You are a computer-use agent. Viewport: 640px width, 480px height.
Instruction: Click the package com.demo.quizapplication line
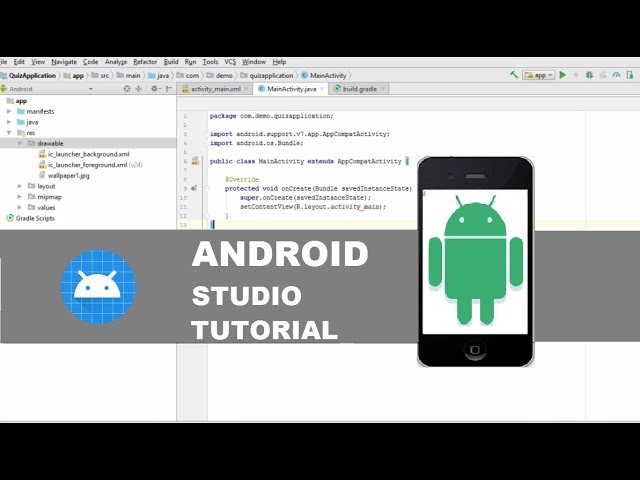click(x=271, y=116)
